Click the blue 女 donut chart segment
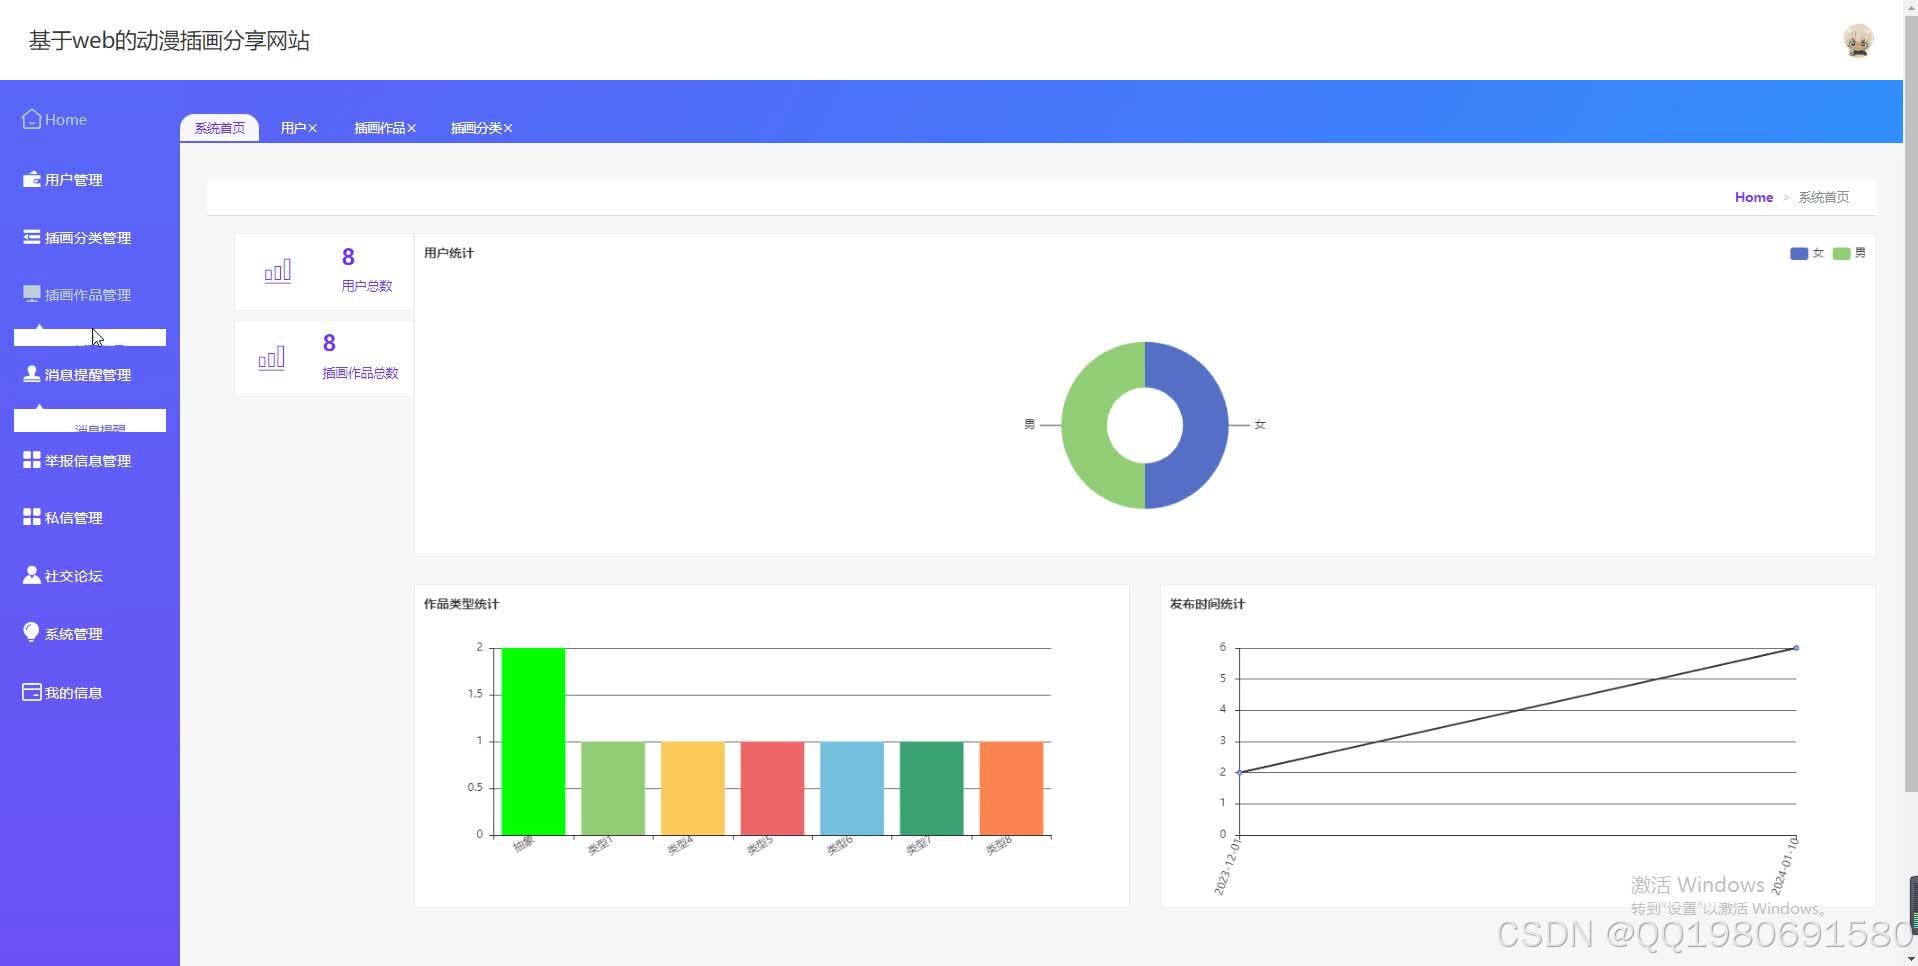The image size is (1918, 966). [x=1206, y=425]
